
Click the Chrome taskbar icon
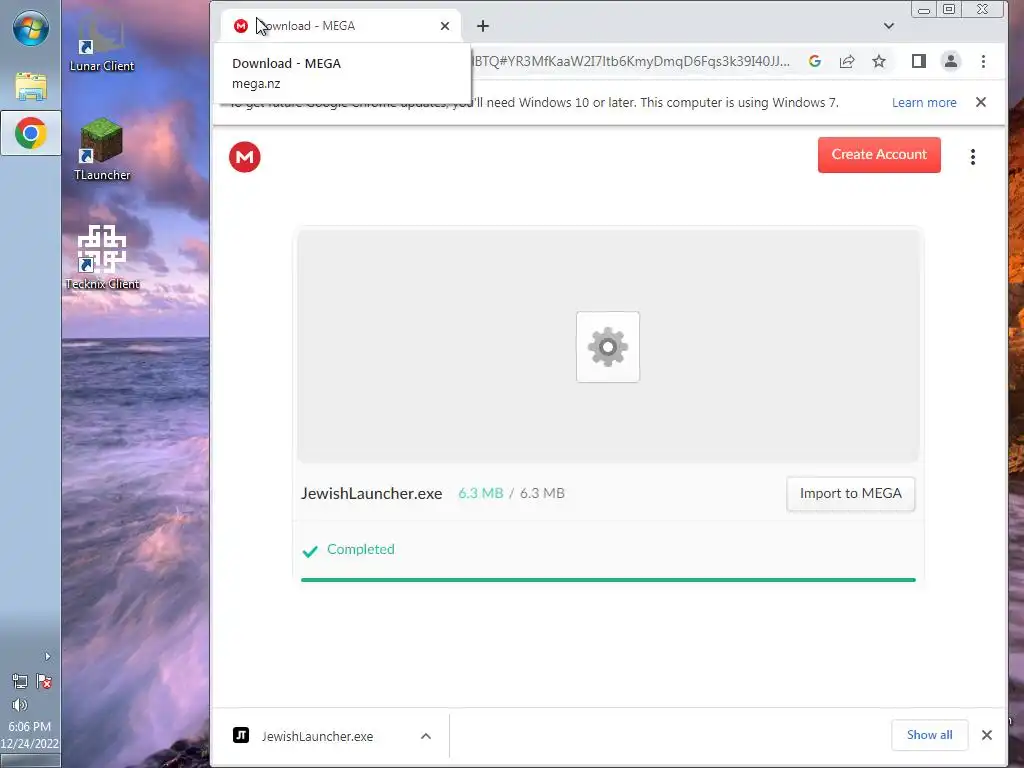coord(31,133)
